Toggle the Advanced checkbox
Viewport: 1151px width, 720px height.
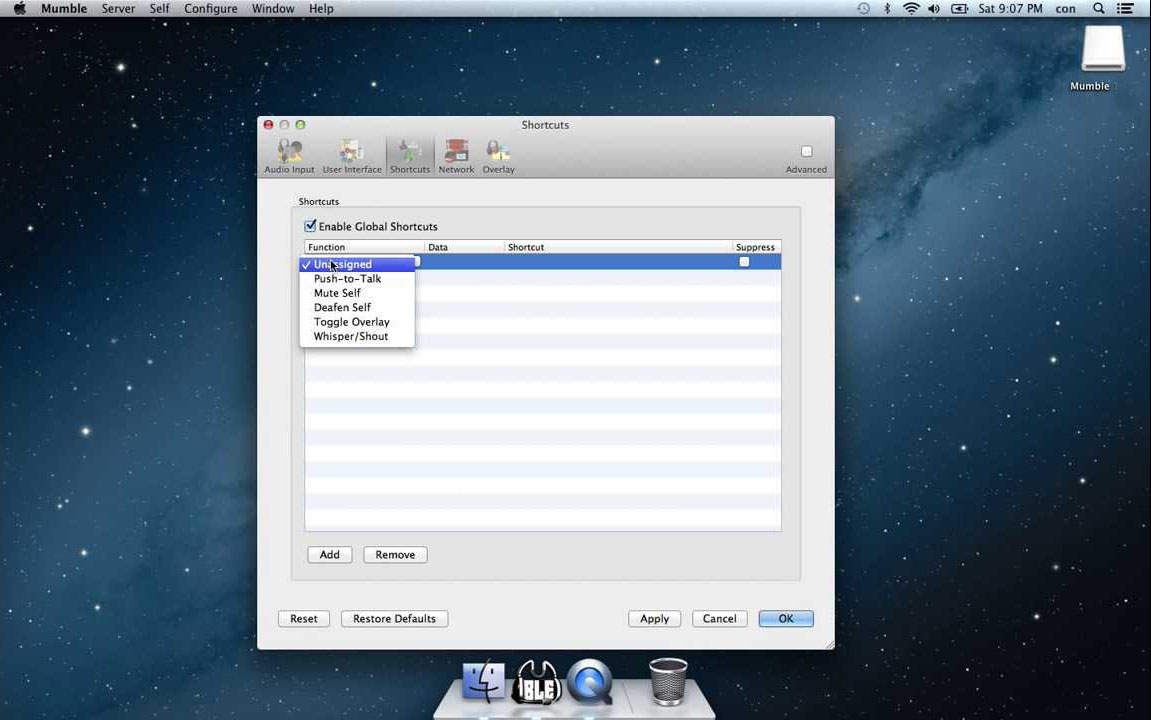(807, 151)
